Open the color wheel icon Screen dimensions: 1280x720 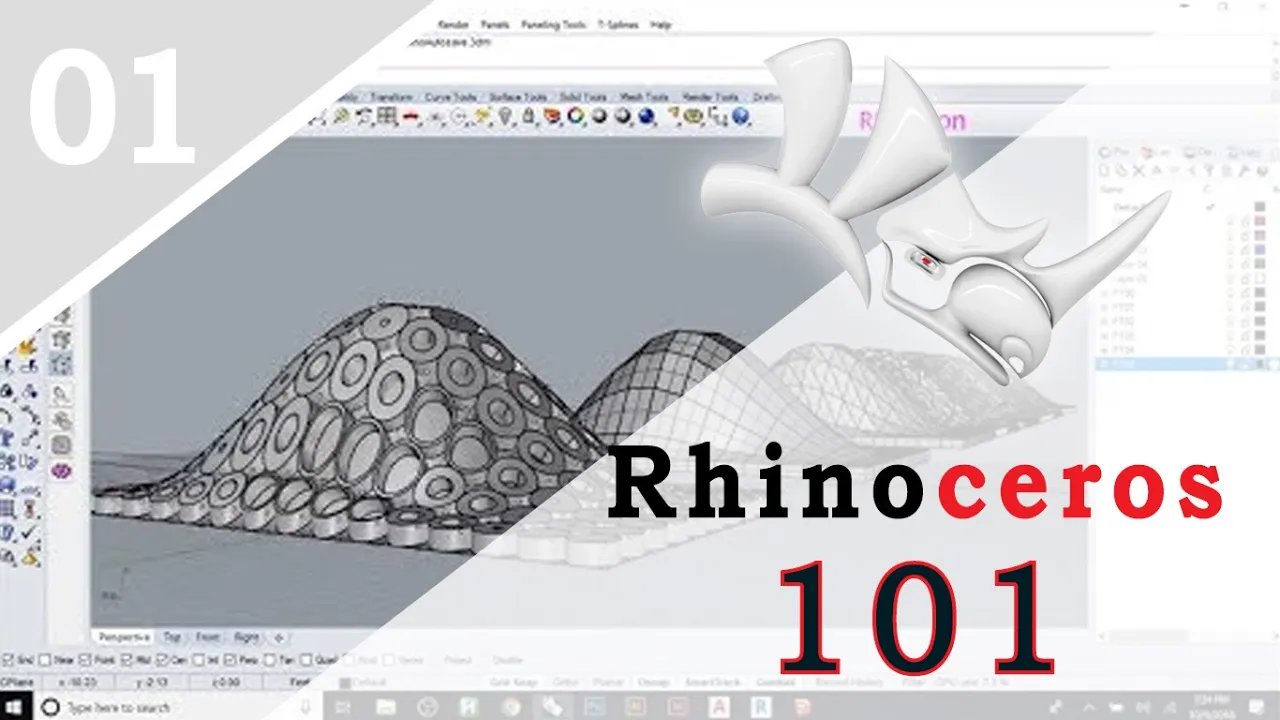click(575, 117)
